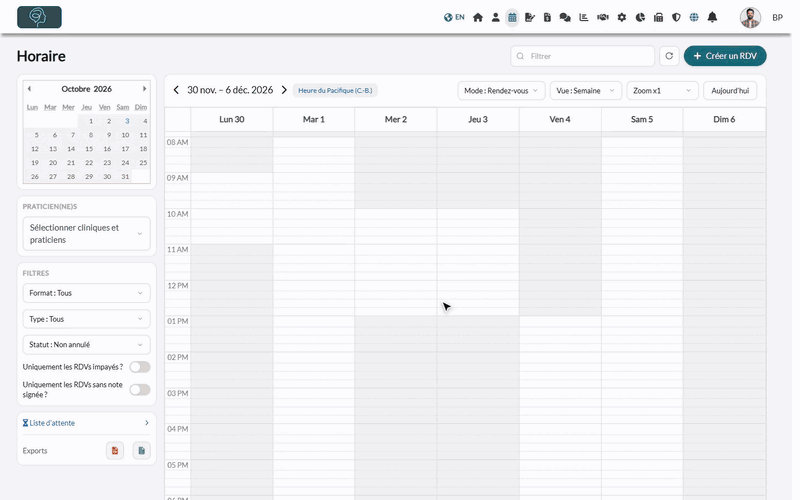
Task: Click the Aujourd'hui button
Action: (730, 91)
